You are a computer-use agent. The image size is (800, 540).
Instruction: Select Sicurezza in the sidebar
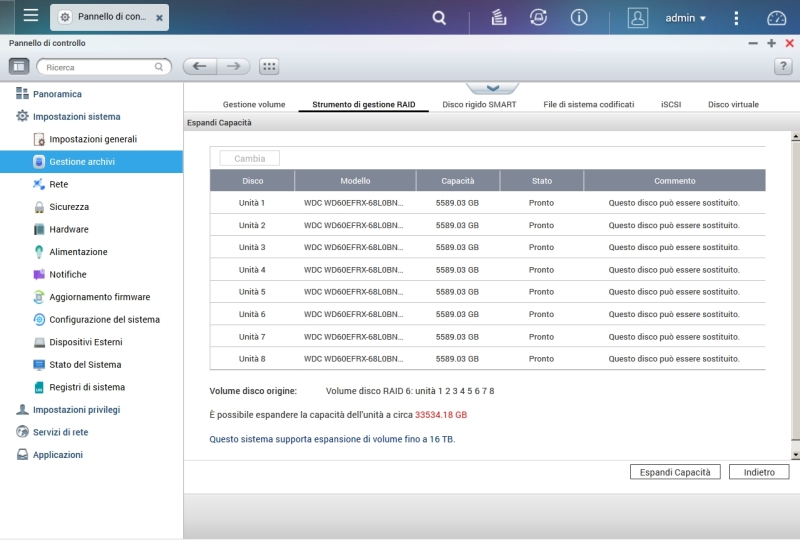[x=69, y=207]
